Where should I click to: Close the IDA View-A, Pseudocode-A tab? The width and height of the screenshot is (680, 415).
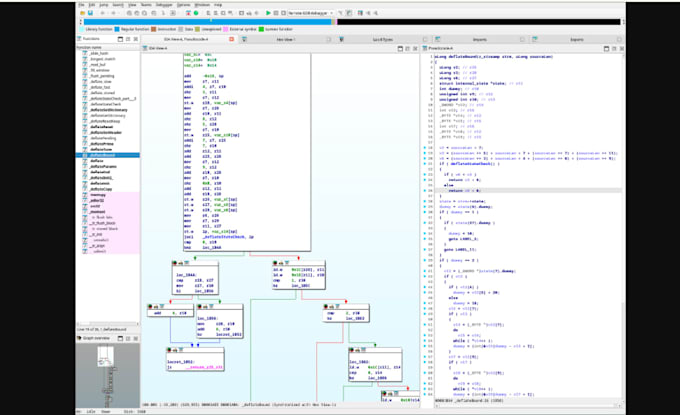coord(232,39)
